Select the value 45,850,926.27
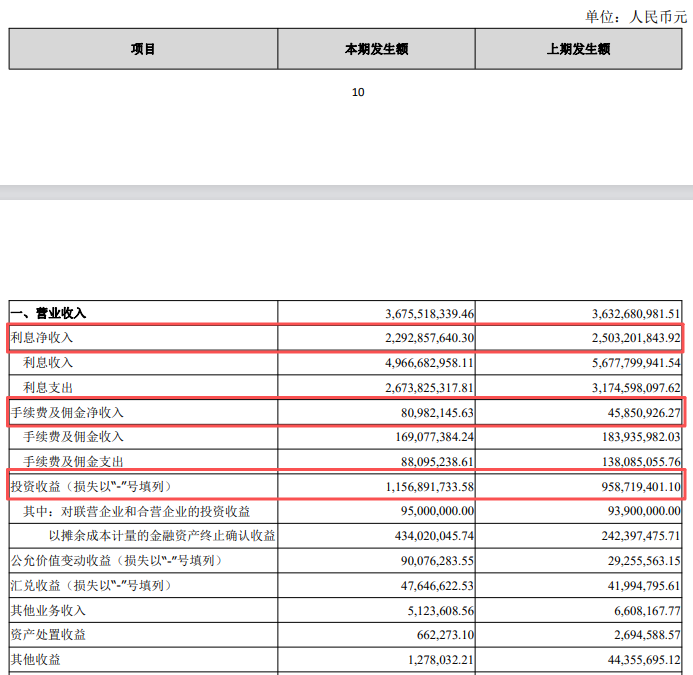This screenshot has height=675, width=693. 630,412
